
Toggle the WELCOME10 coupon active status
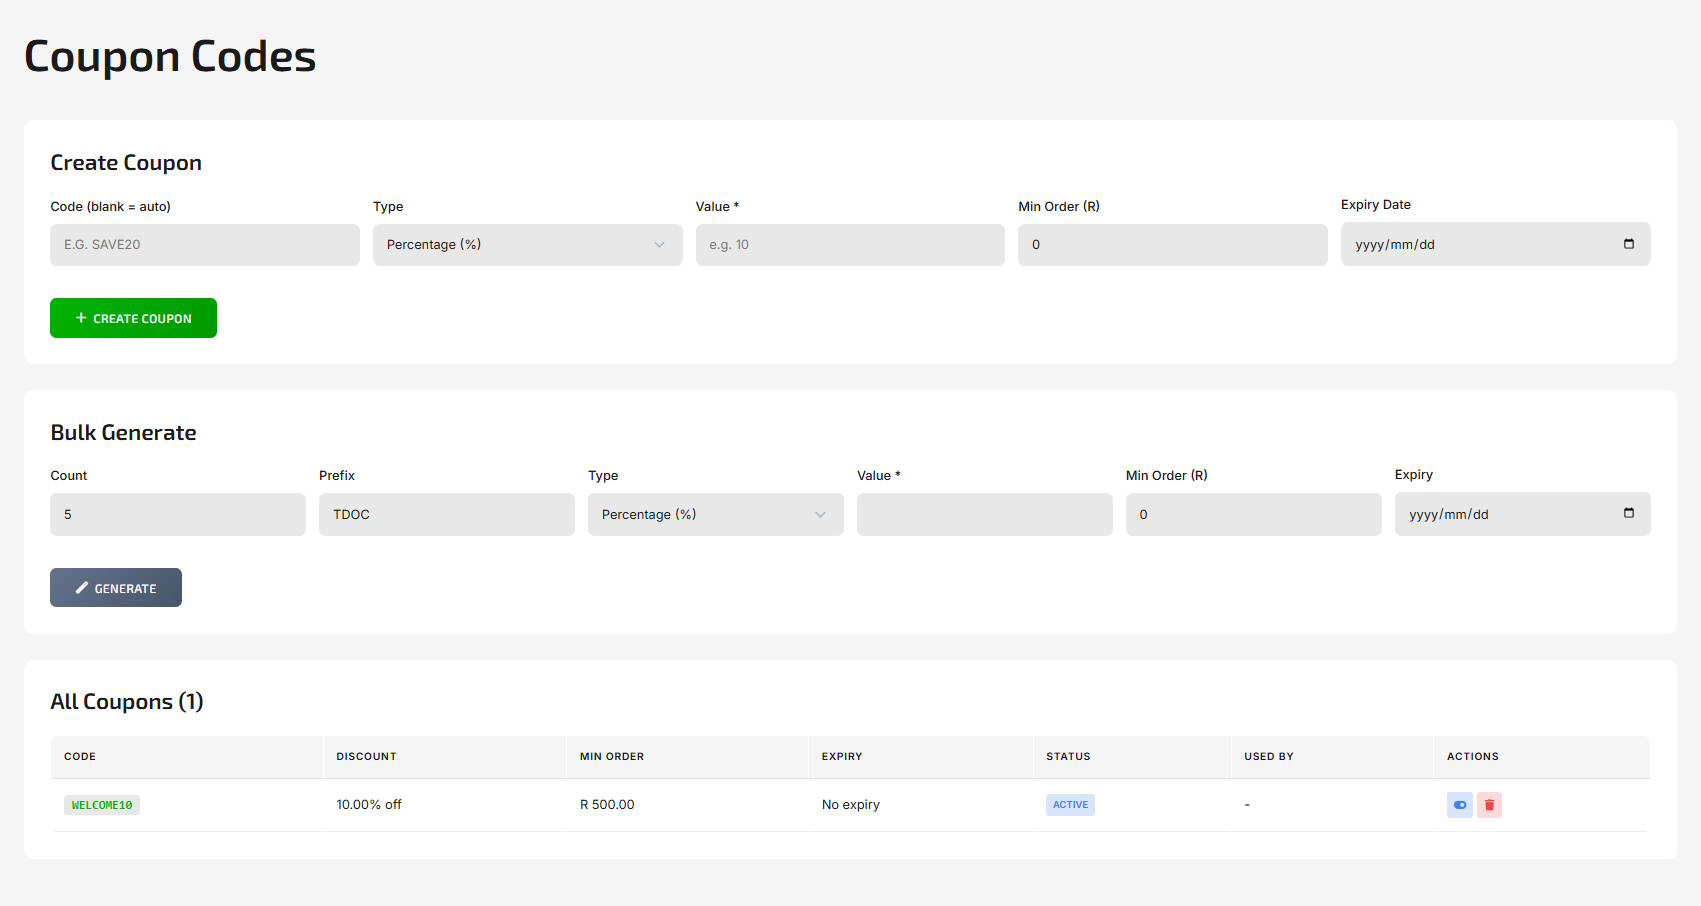(1459, 805)
